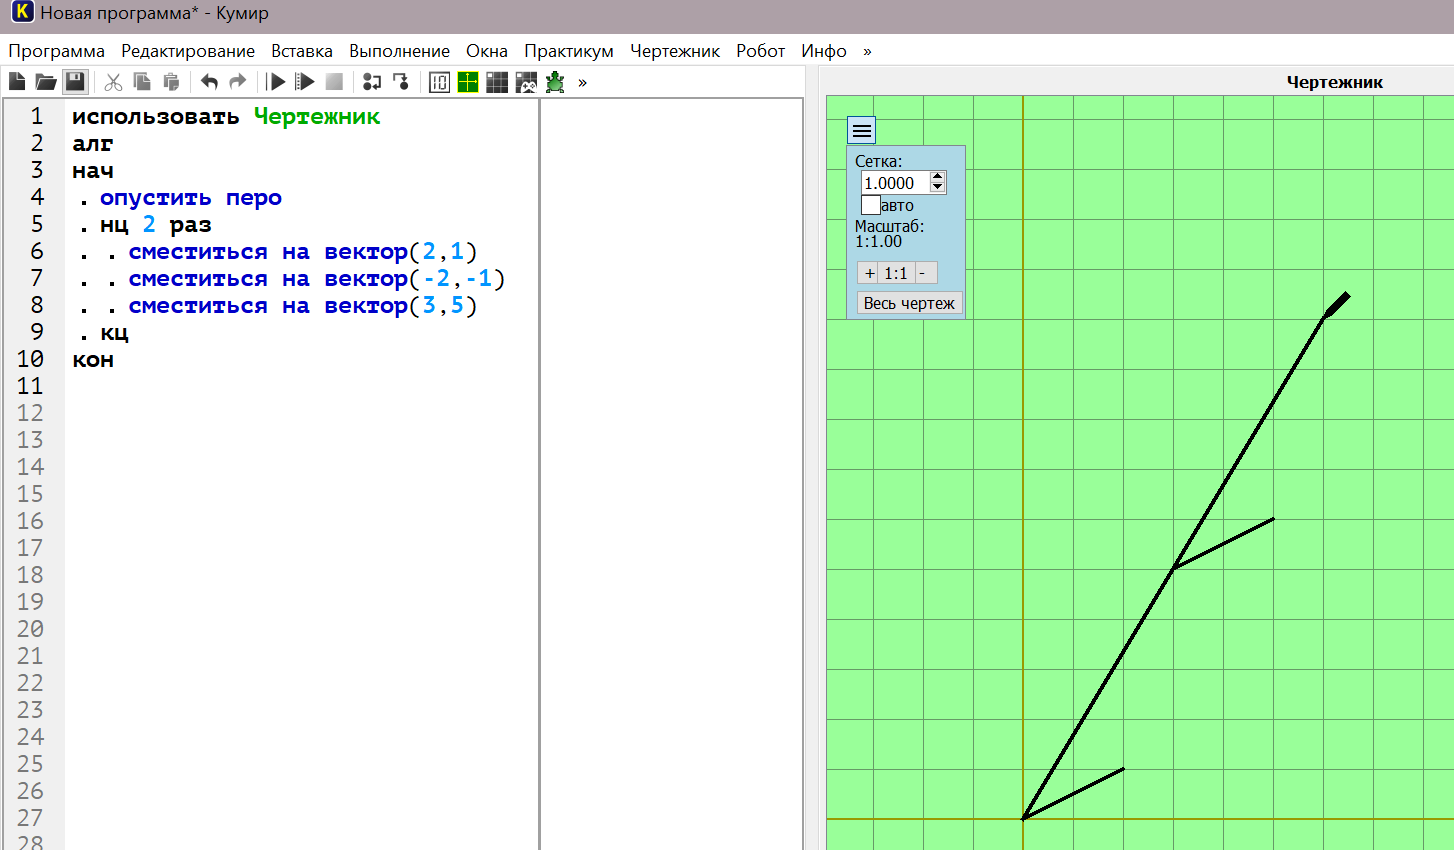This screenshot has width=1454, height=850.
Task: Zoom in with the + button
Action: click(869, 273)
